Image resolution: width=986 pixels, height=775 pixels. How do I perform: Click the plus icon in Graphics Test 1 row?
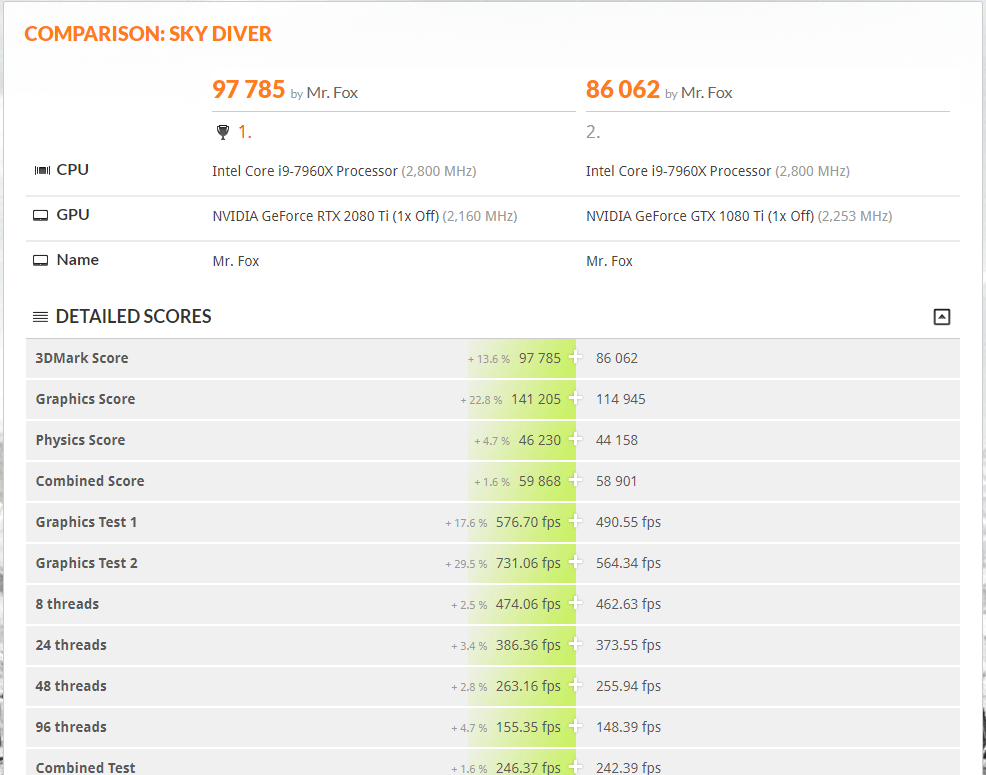[575, 521]
